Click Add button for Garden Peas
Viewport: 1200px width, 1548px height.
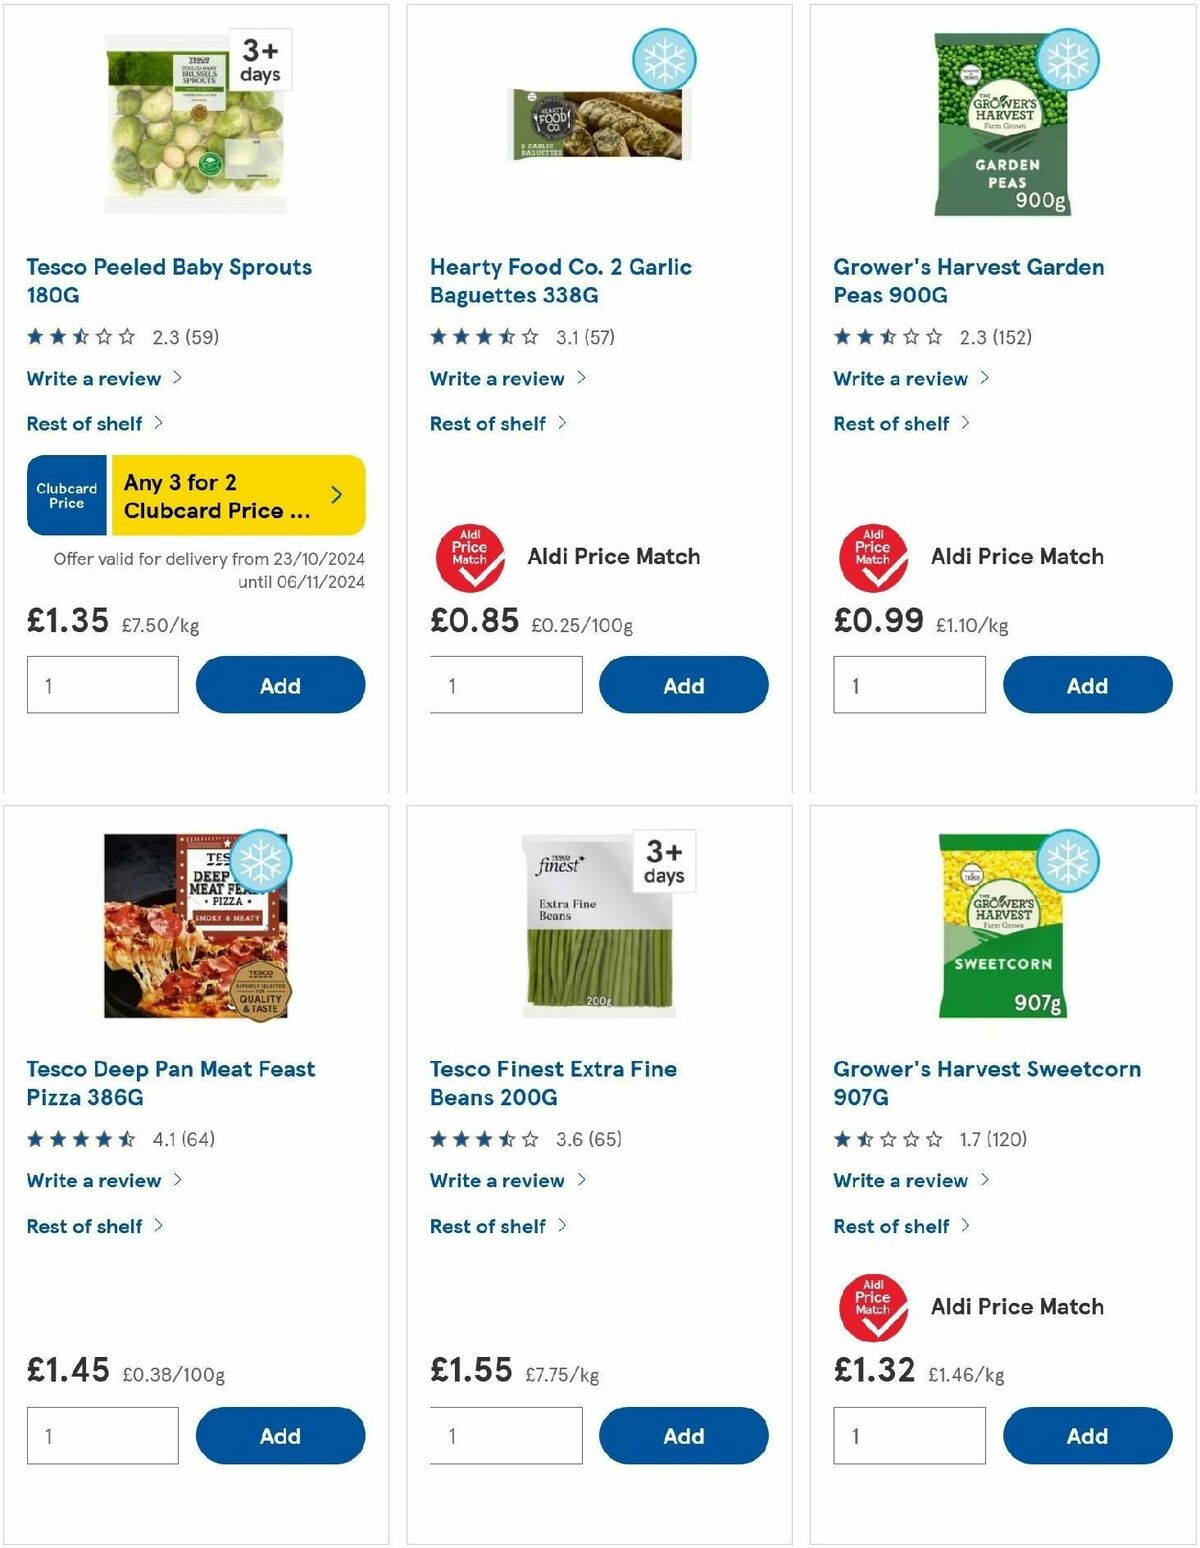coord(1087,685)
